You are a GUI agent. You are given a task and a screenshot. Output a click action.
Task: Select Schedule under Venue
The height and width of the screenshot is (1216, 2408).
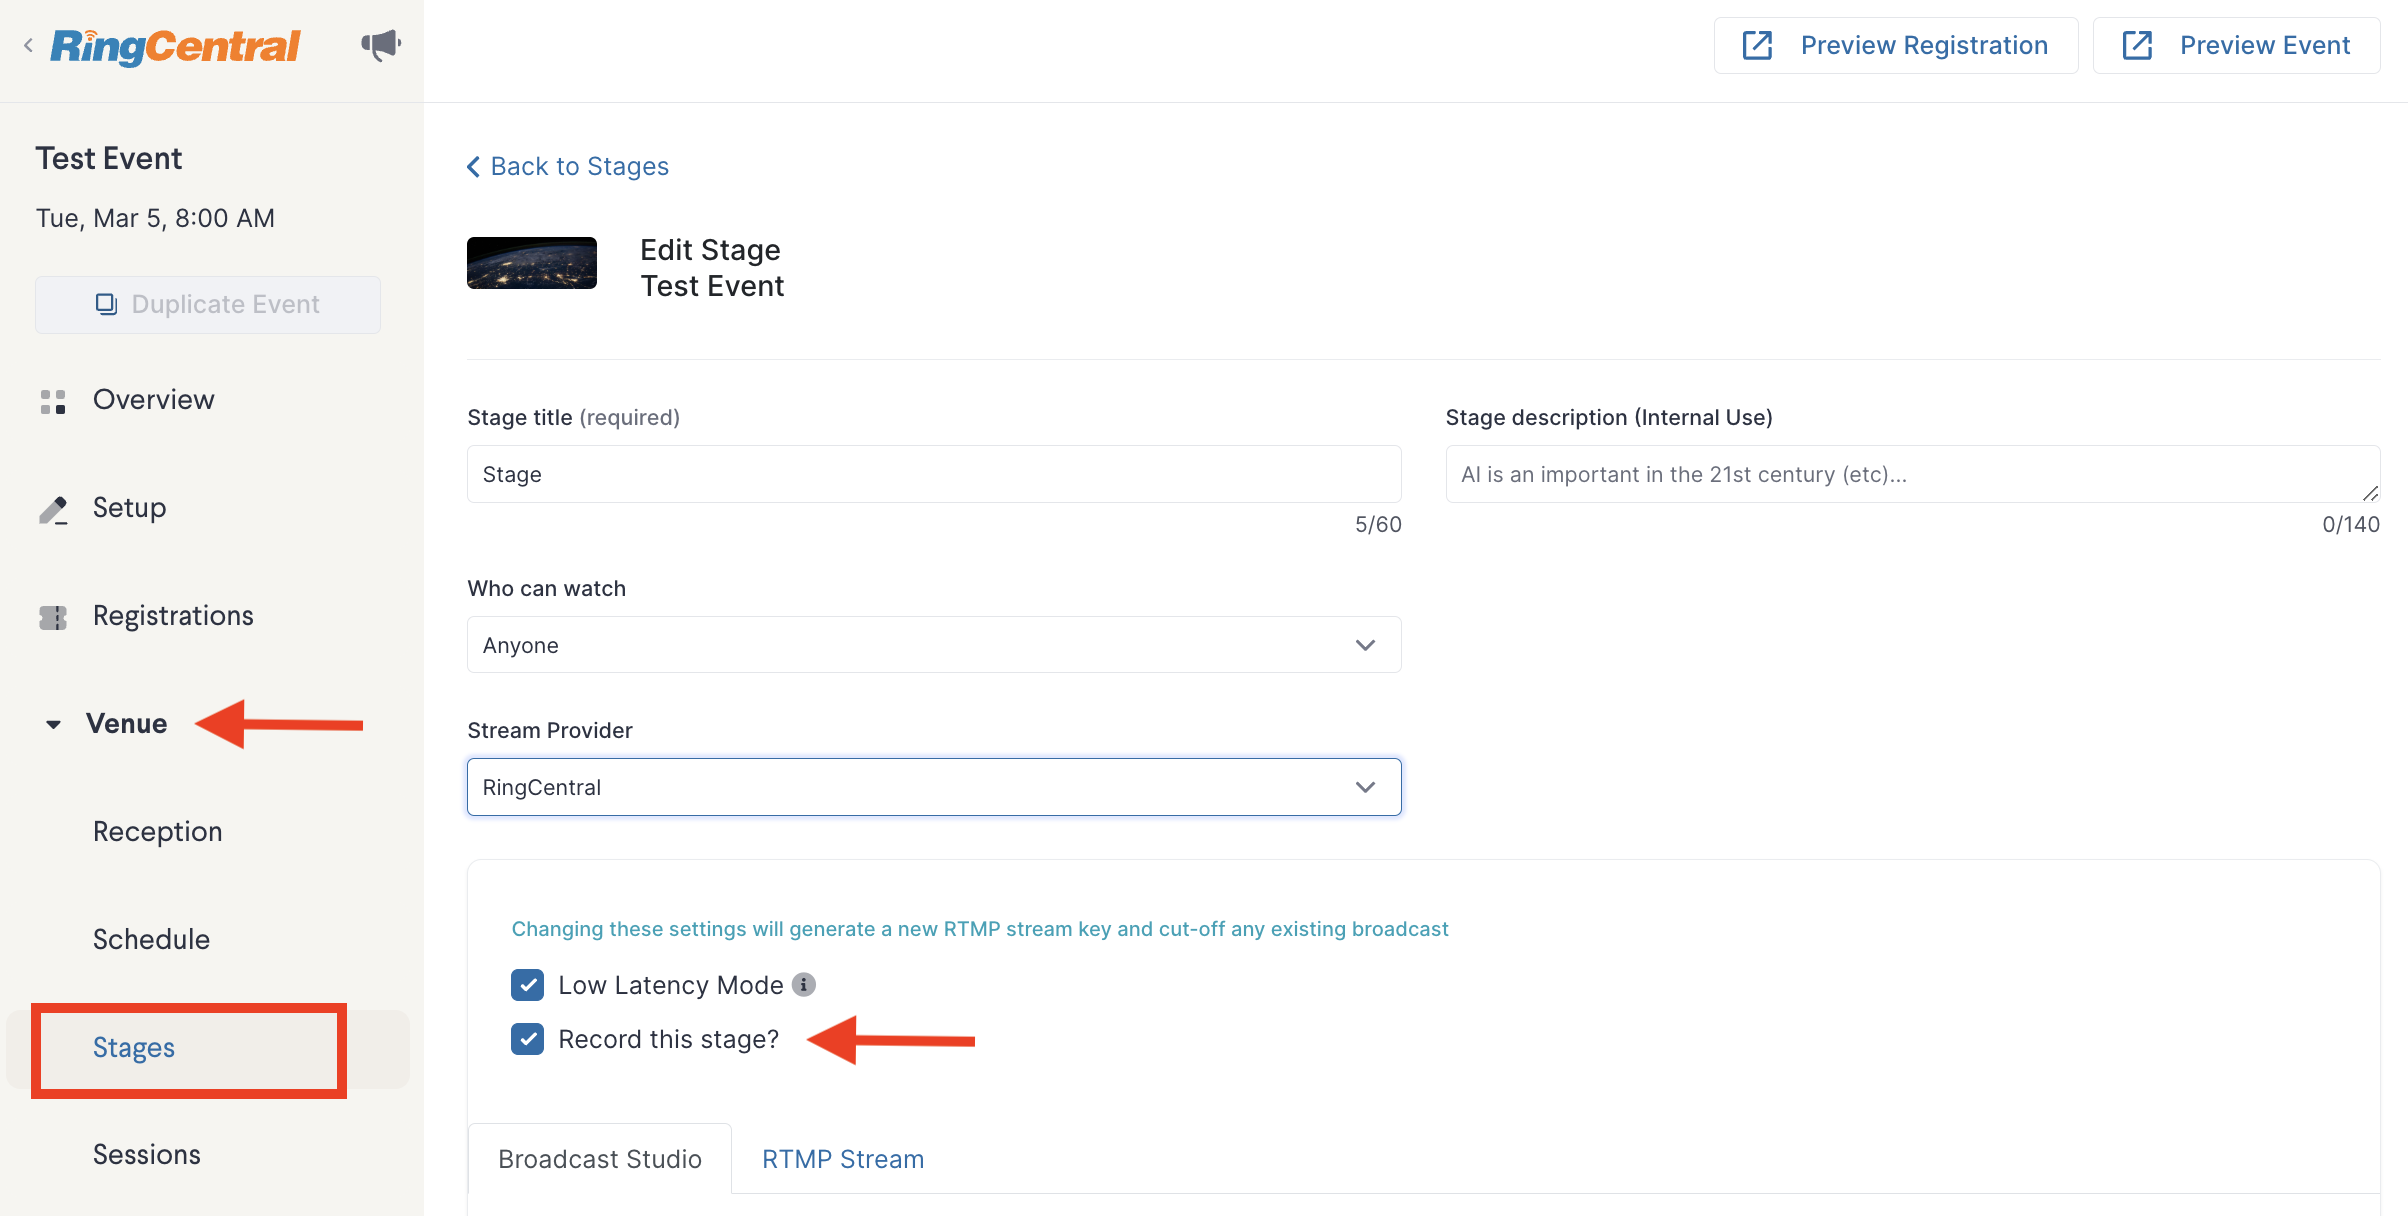coord(151,940)
